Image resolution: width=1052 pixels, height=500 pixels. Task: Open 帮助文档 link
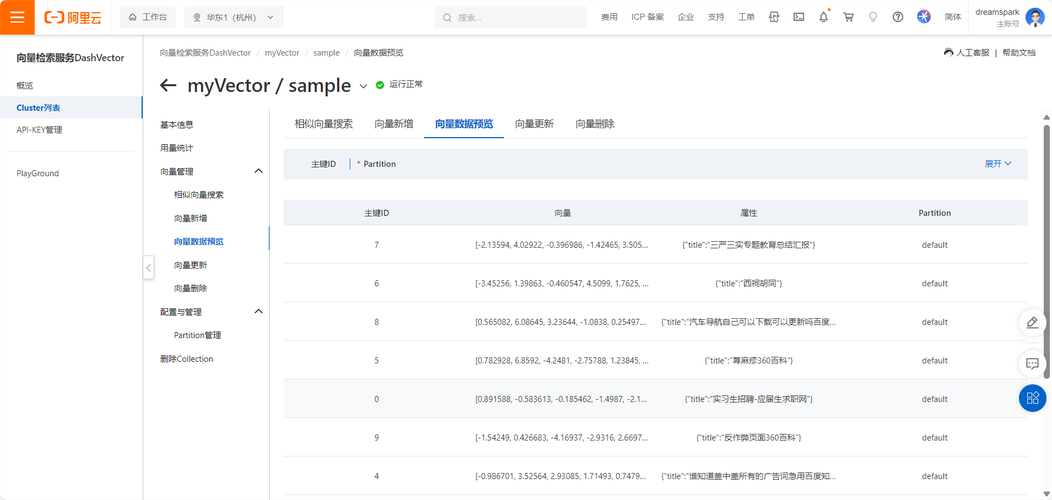click(1019, 52)
